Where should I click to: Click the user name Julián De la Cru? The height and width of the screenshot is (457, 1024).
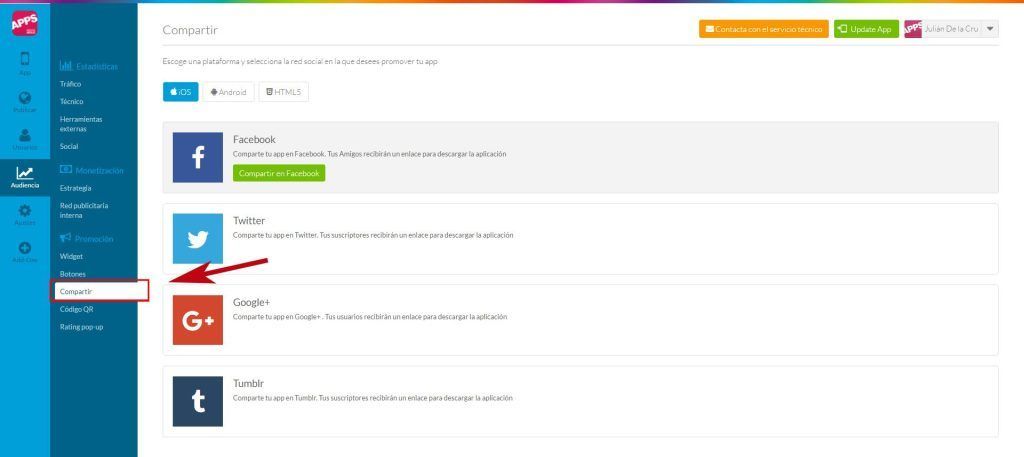[x=952, y=29]
